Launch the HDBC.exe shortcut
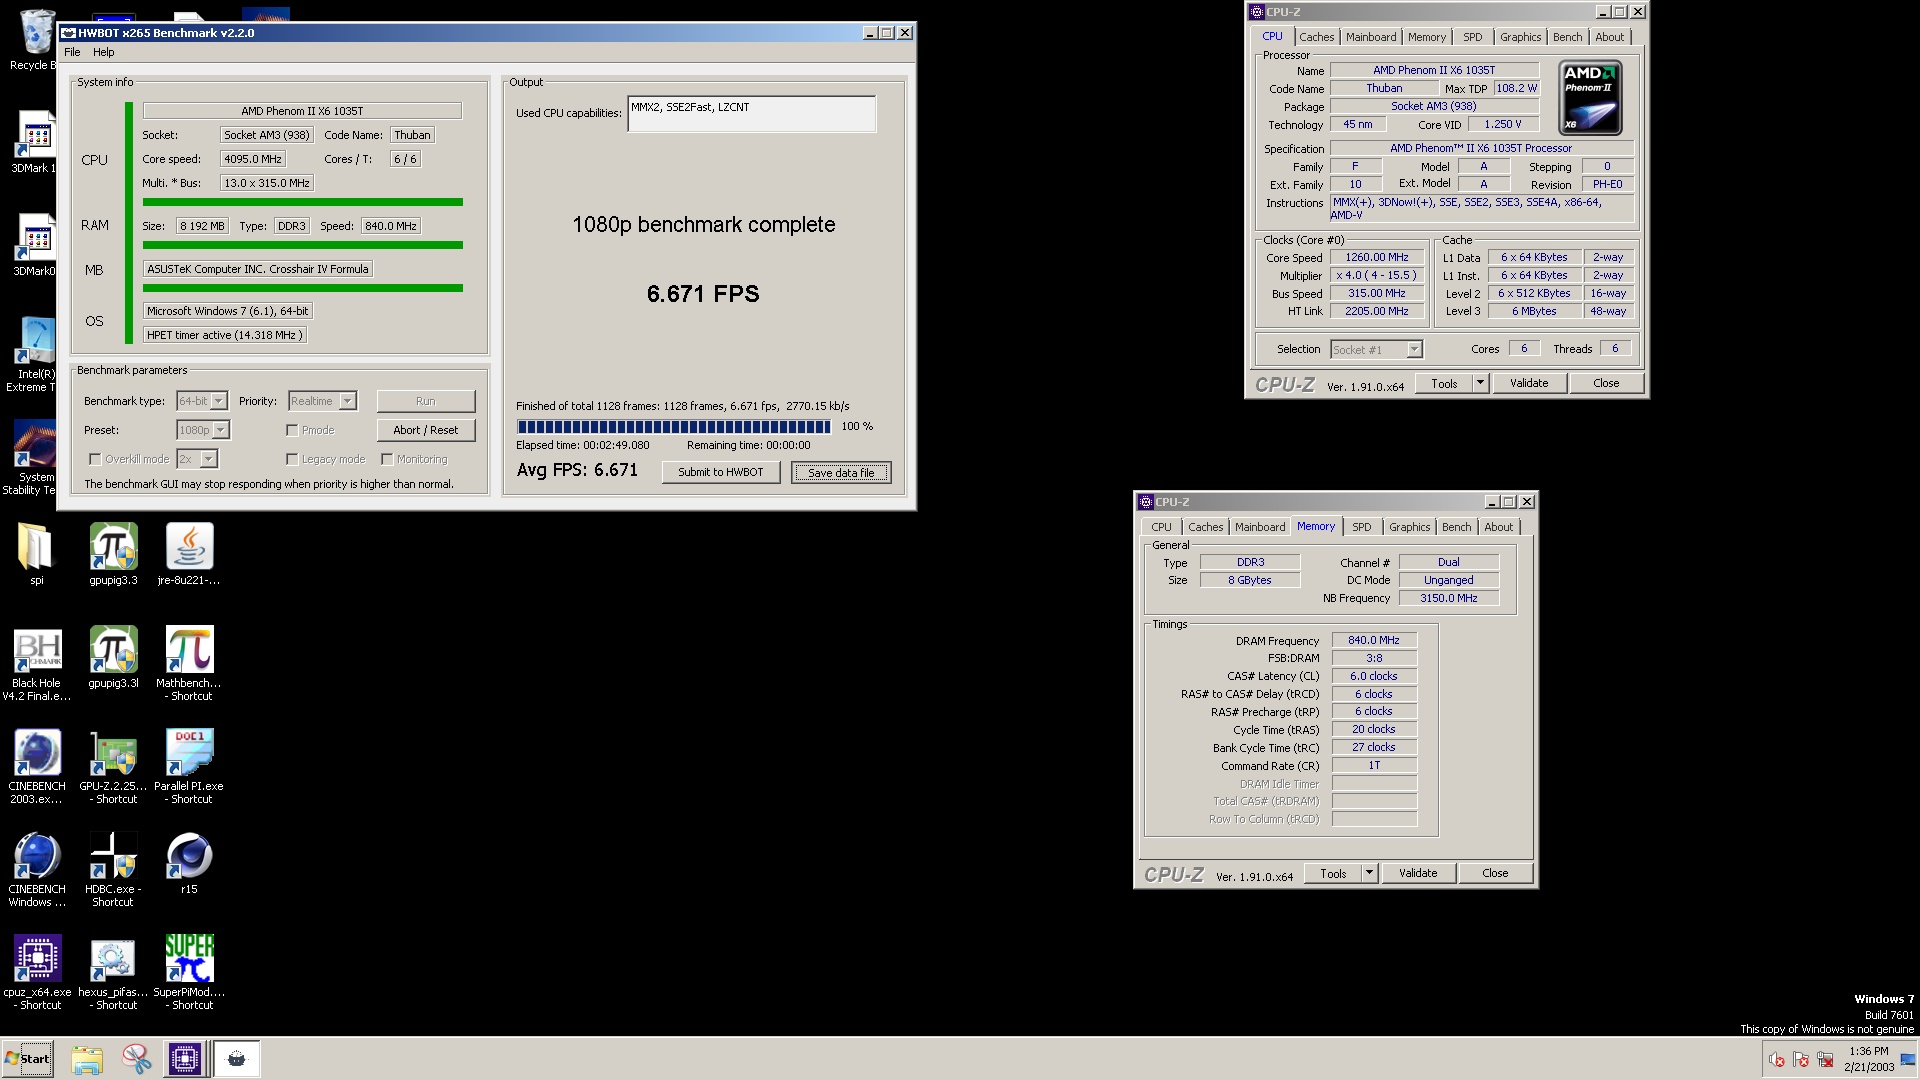 (113, 870)
